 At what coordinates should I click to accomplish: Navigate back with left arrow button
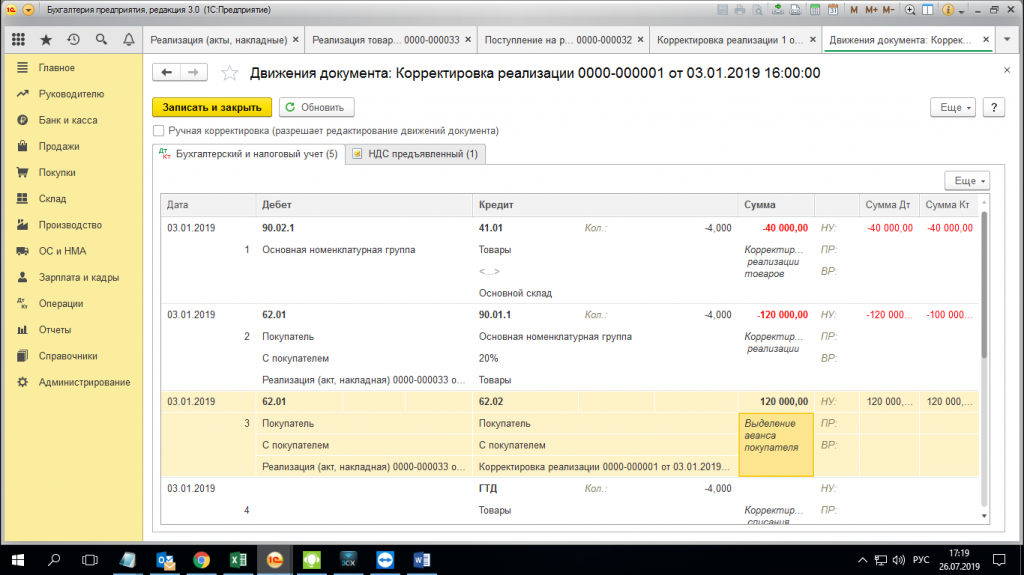point(166,73)
